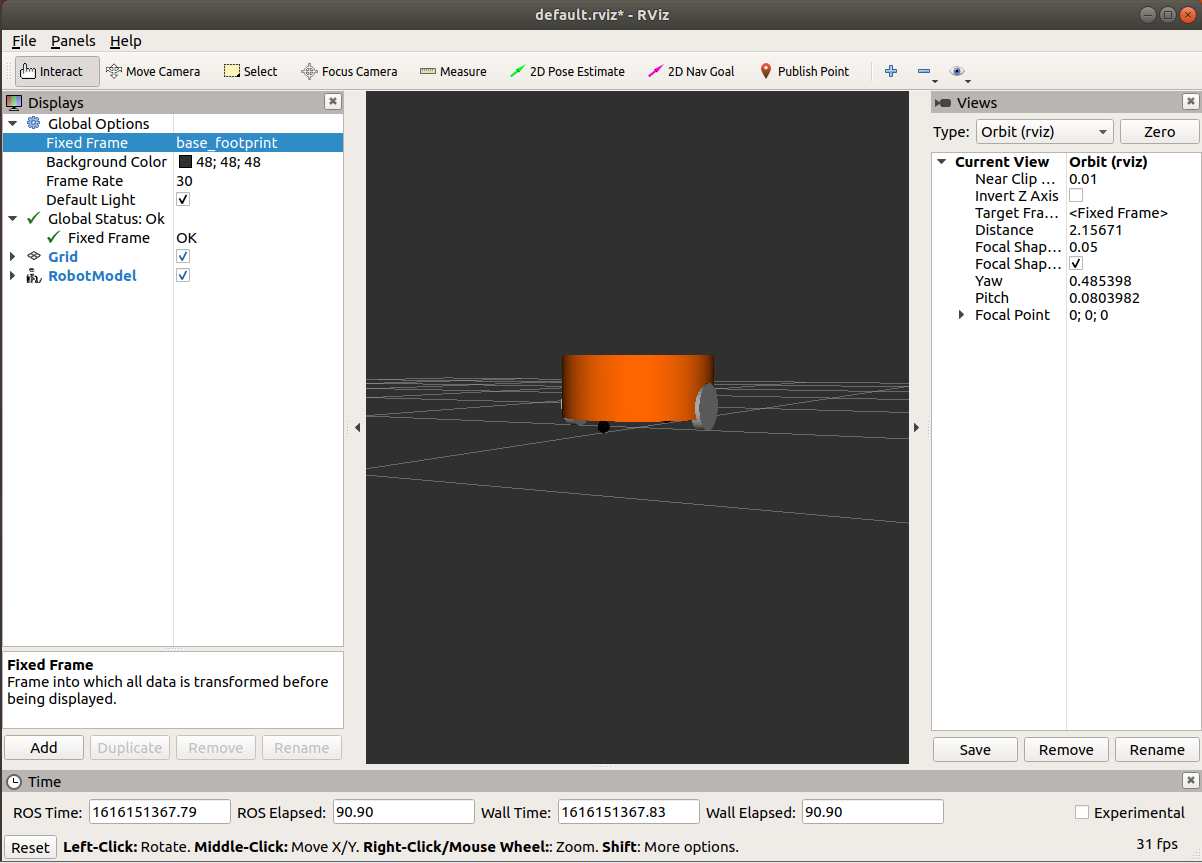This screenshot has height=863, width=1202.
Task: Activate 2D Nav Goal tool
Action: 691,71
